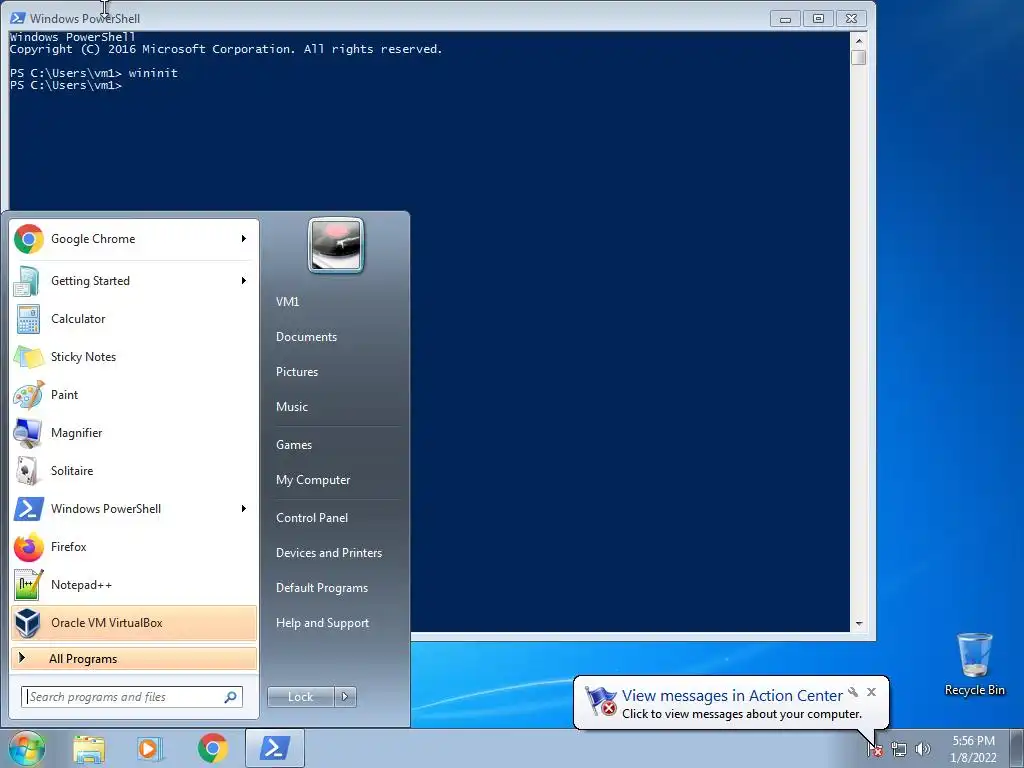Click the volume speaker tray icon
Screen dimensions: 1024x768
pyautogui.click(x=923, y=750)
